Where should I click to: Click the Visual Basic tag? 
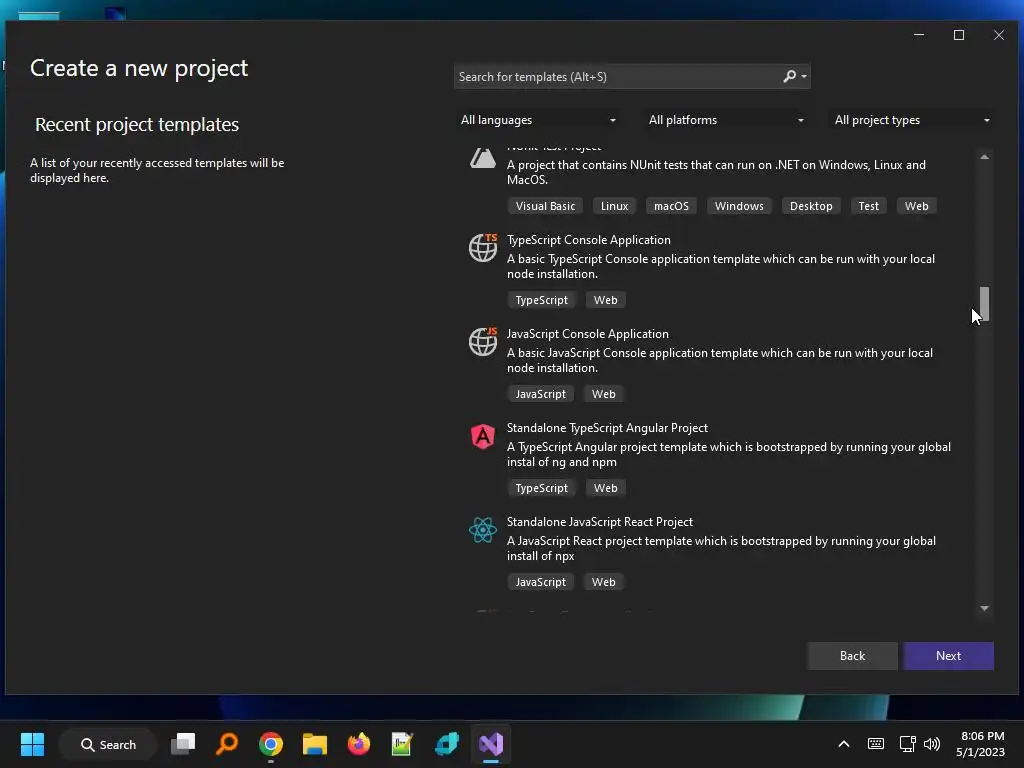pyautogui.click(x=545, y=206)
